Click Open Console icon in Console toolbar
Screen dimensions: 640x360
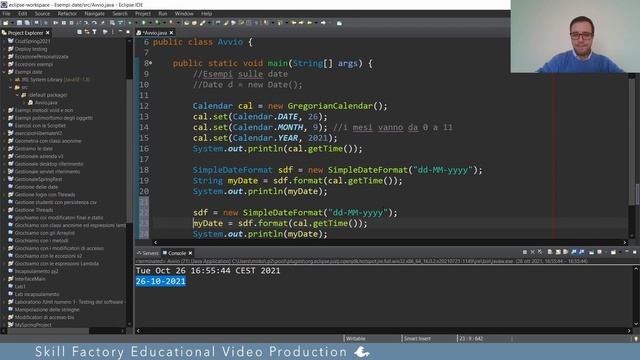613,252
